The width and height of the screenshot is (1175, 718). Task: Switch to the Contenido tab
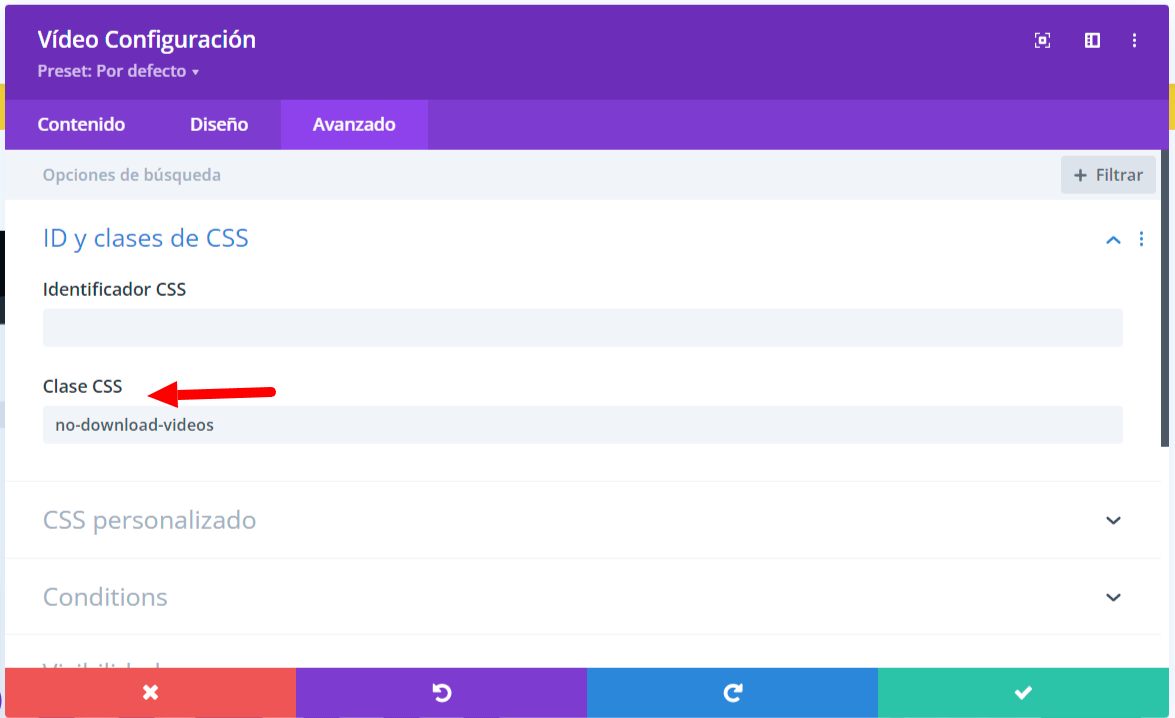click(81, 124)
